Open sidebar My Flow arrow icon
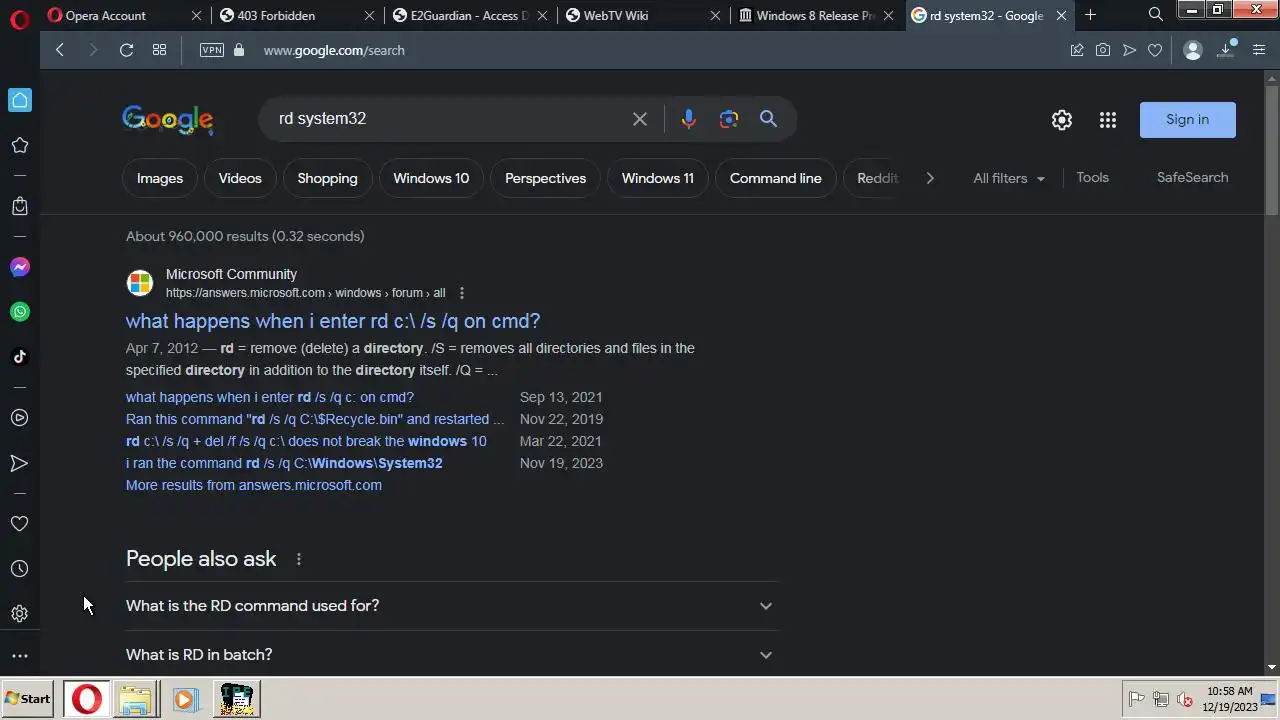This screenshot has width=1280, height=720. click(x=20, y=463)
